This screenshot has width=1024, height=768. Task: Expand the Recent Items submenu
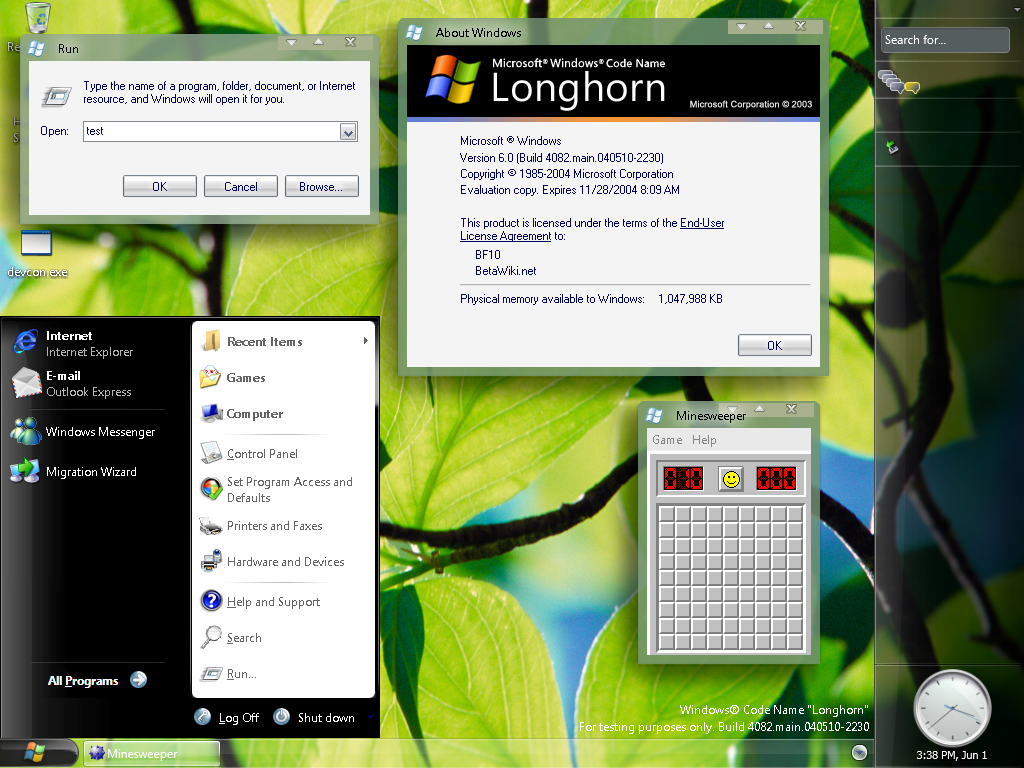click(x=284, y=342)
